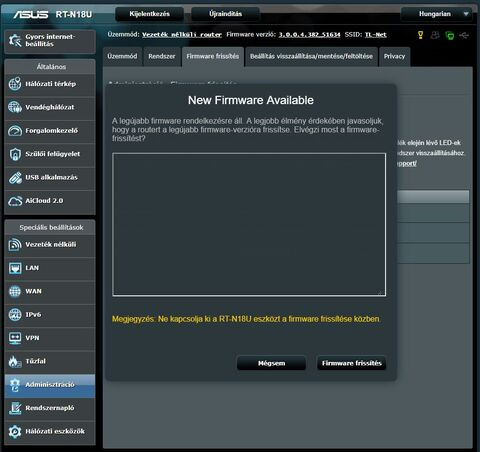Open firmware version 3.0.0.4.382_51634 link

click(x=309, y=35)
